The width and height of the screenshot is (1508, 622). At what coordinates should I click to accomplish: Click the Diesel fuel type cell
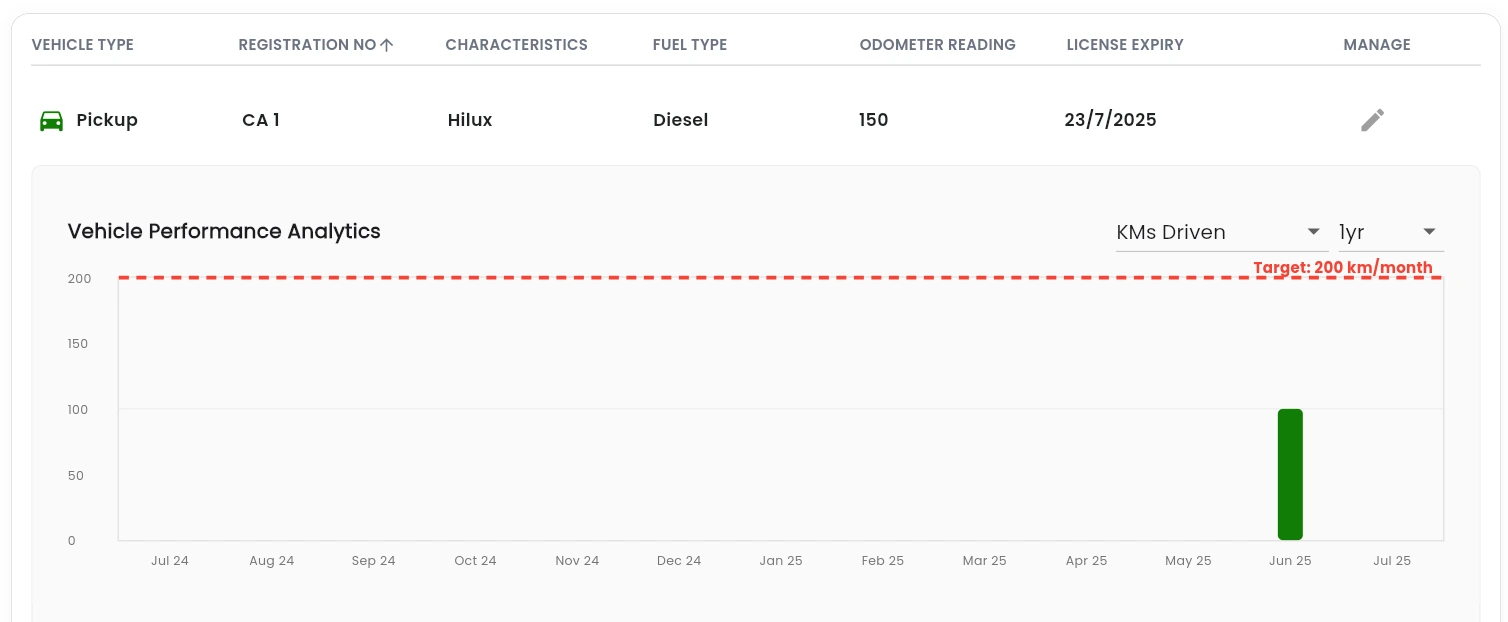(680, 120)
